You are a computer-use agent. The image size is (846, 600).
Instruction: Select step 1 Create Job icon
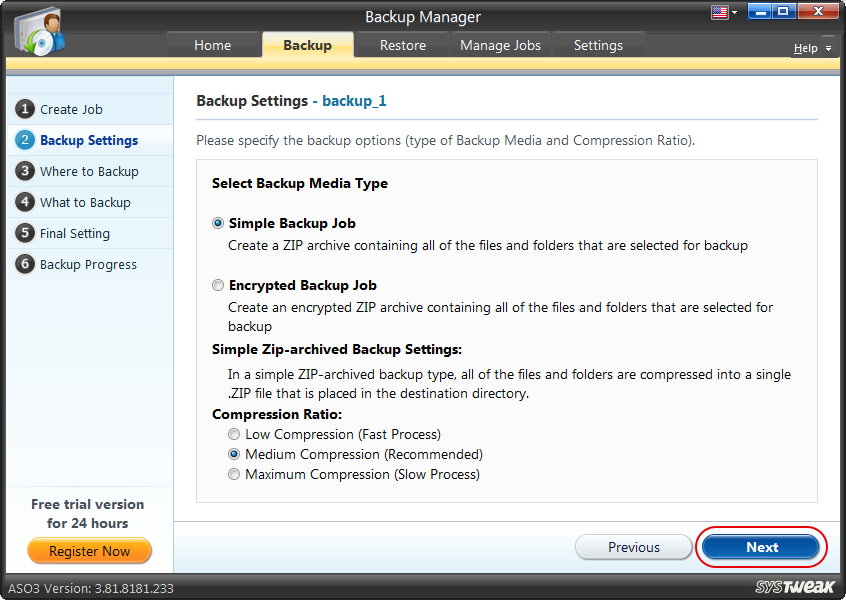pyautogui.click(x=25, y=109)
